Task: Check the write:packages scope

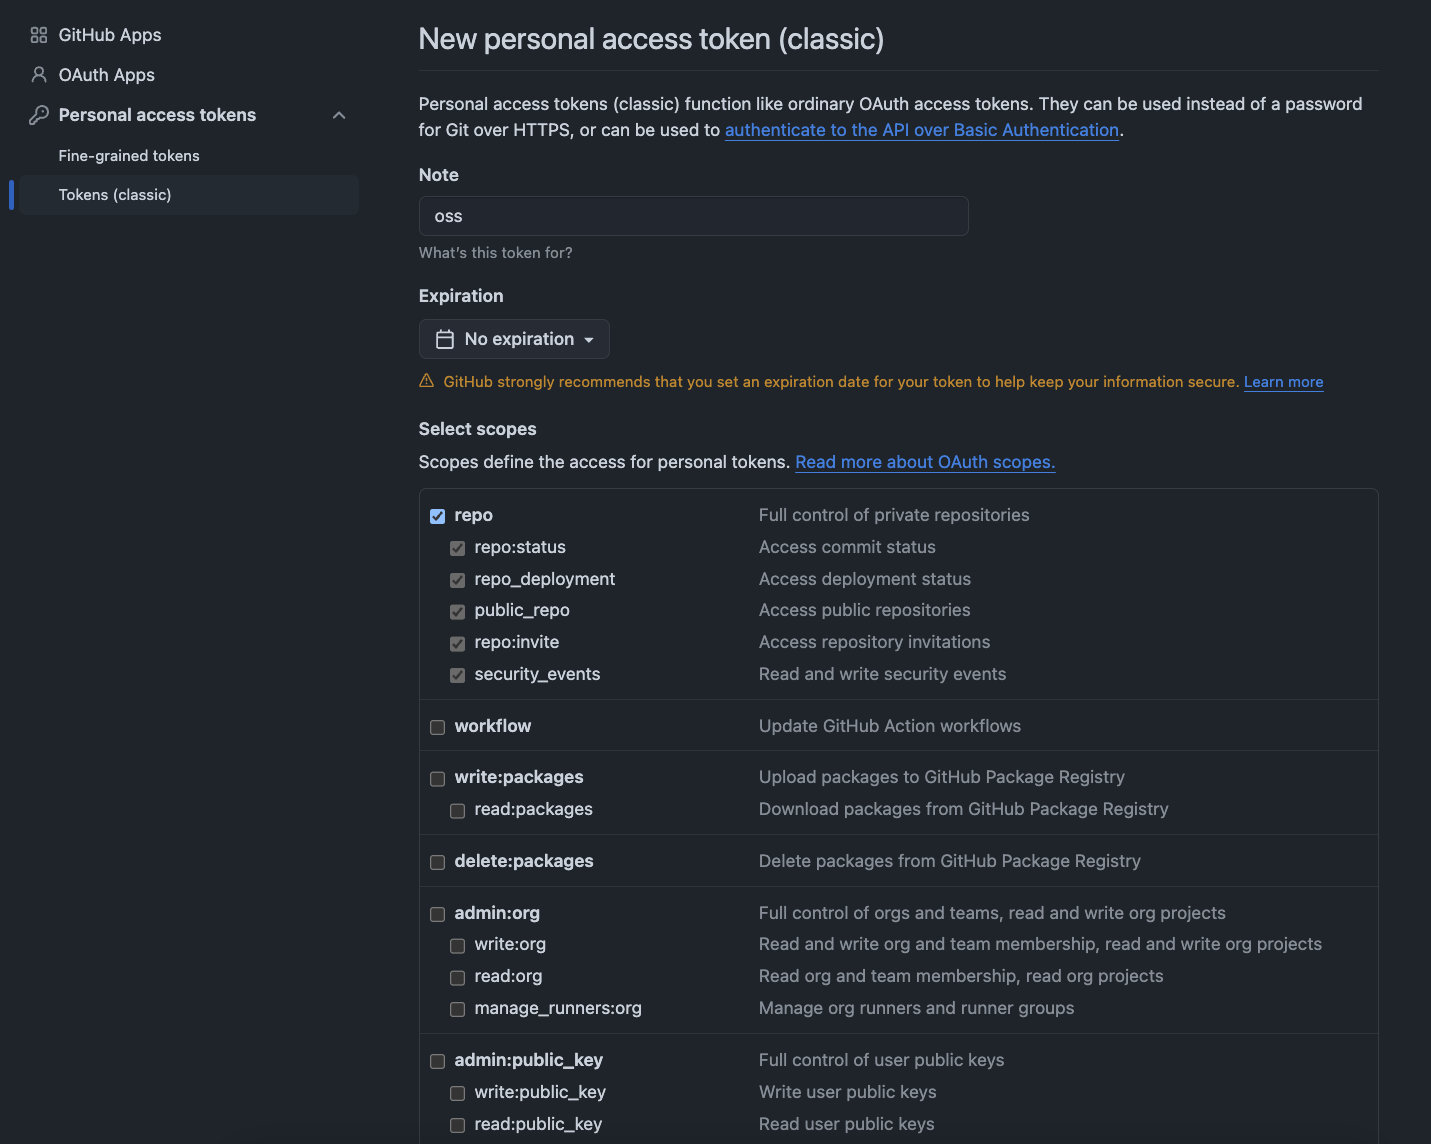Action: pyautogui.click(x=438, y=778)
